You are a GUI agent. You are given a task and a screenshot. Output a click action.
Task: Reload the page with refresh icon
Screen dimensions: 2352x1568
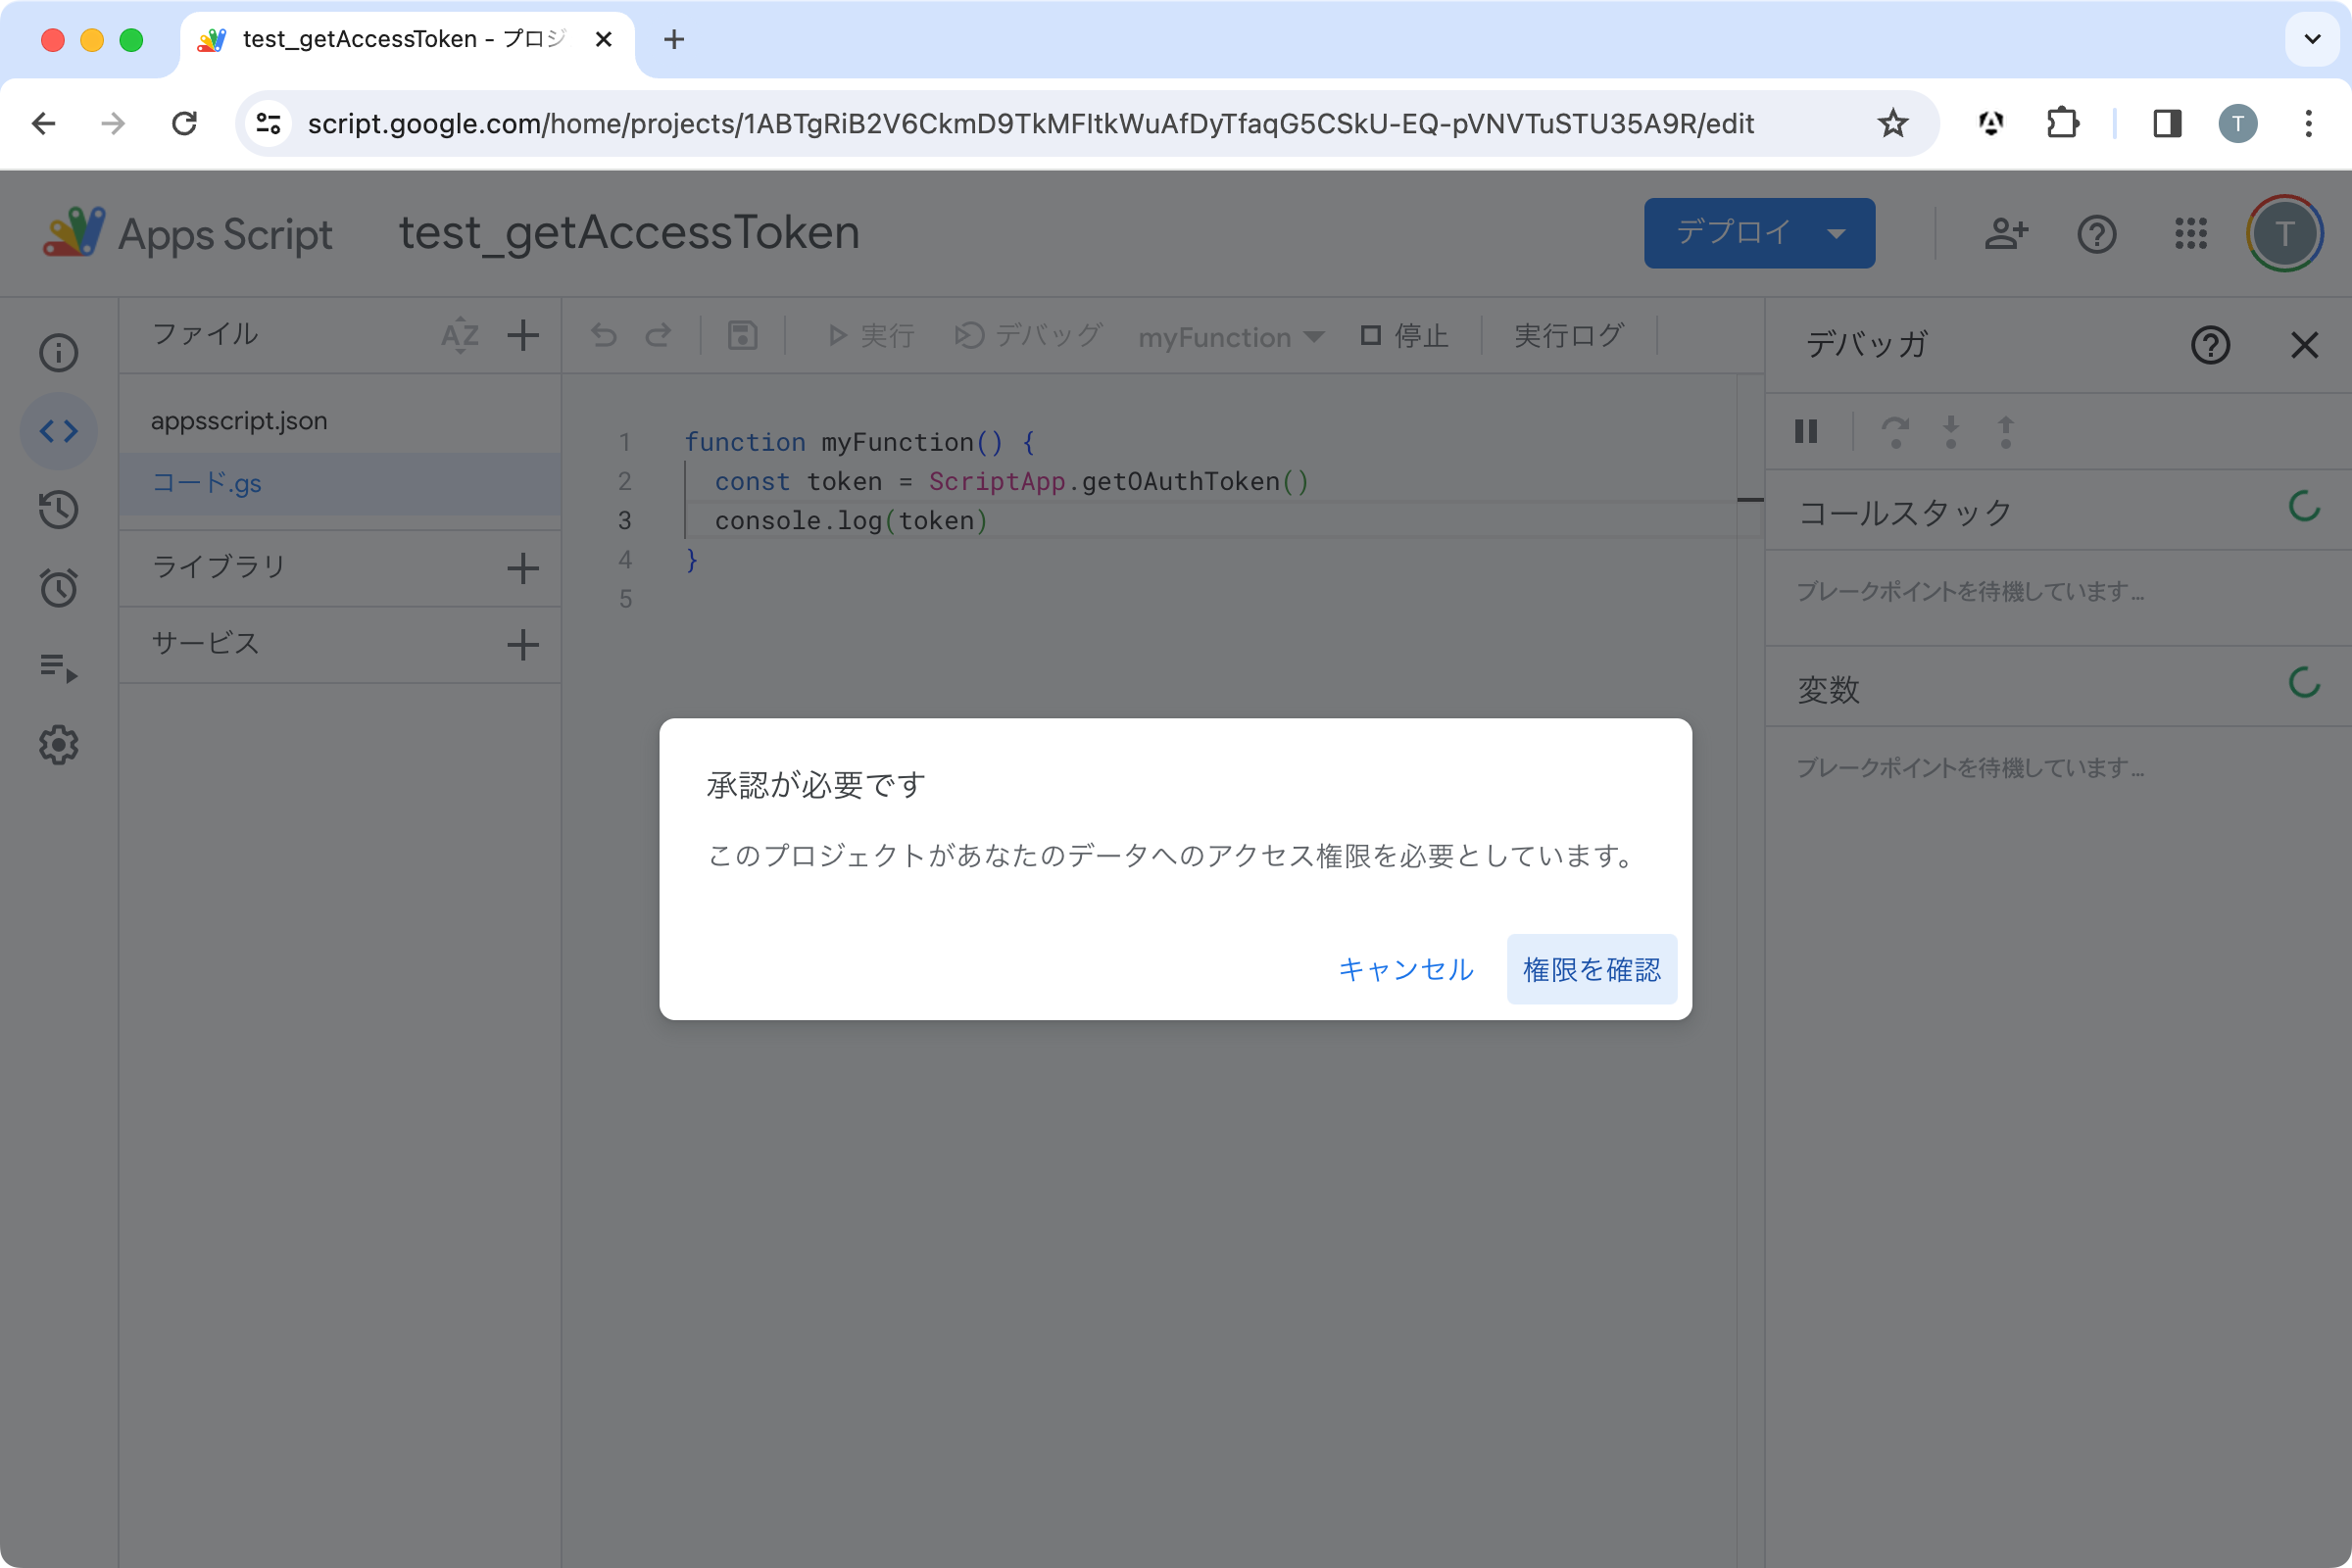click(x=184, y=123)
